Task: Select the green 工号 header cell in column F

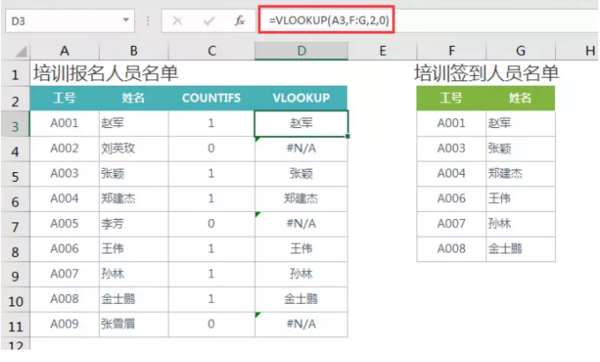Action: click(x=452, y=98)
